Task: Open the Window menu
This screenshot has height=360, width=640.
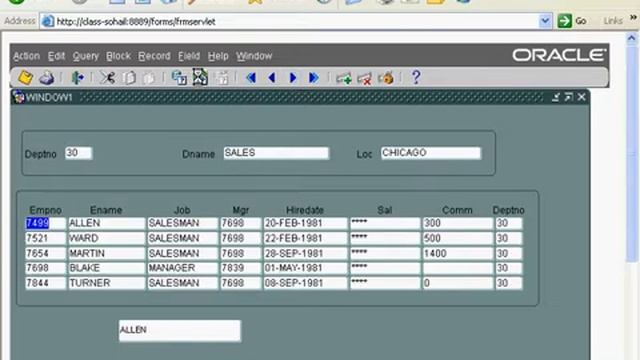Action: click(254, 56)
